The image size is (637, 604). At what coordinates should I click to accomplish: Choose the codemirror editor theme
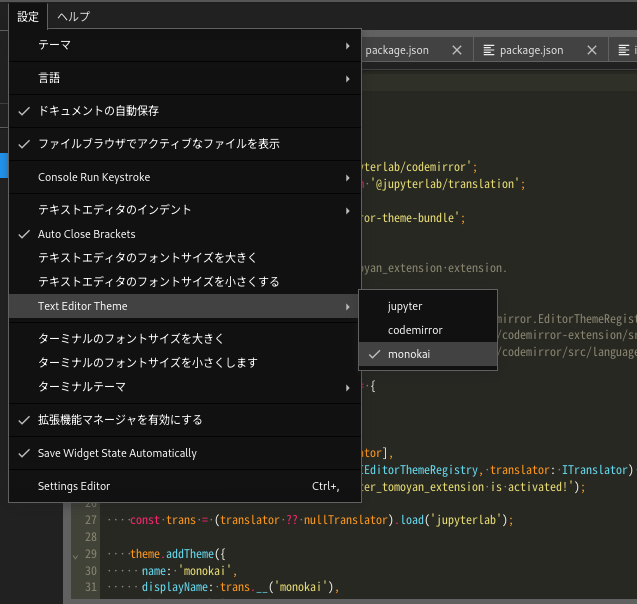point(415,330)
